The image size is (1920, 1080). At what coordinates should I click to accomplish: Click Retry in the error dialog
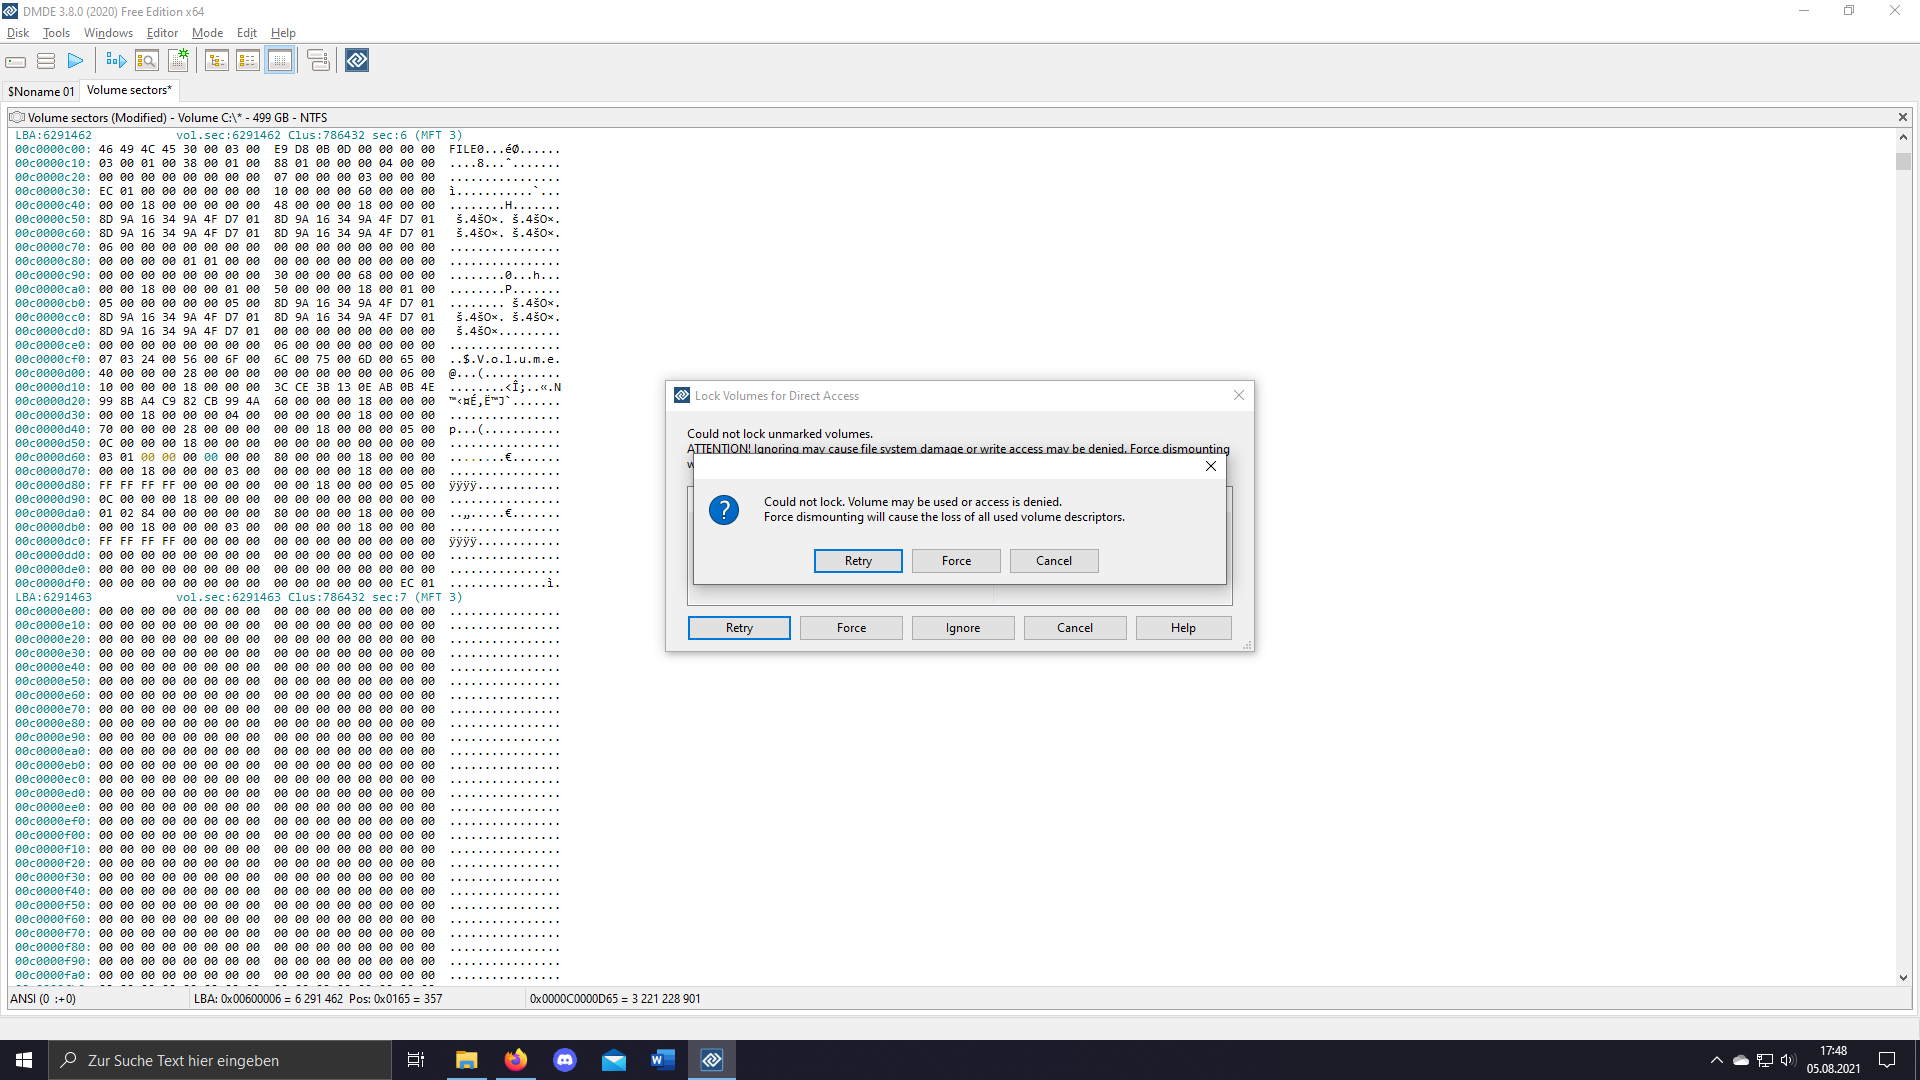(858, 561)
